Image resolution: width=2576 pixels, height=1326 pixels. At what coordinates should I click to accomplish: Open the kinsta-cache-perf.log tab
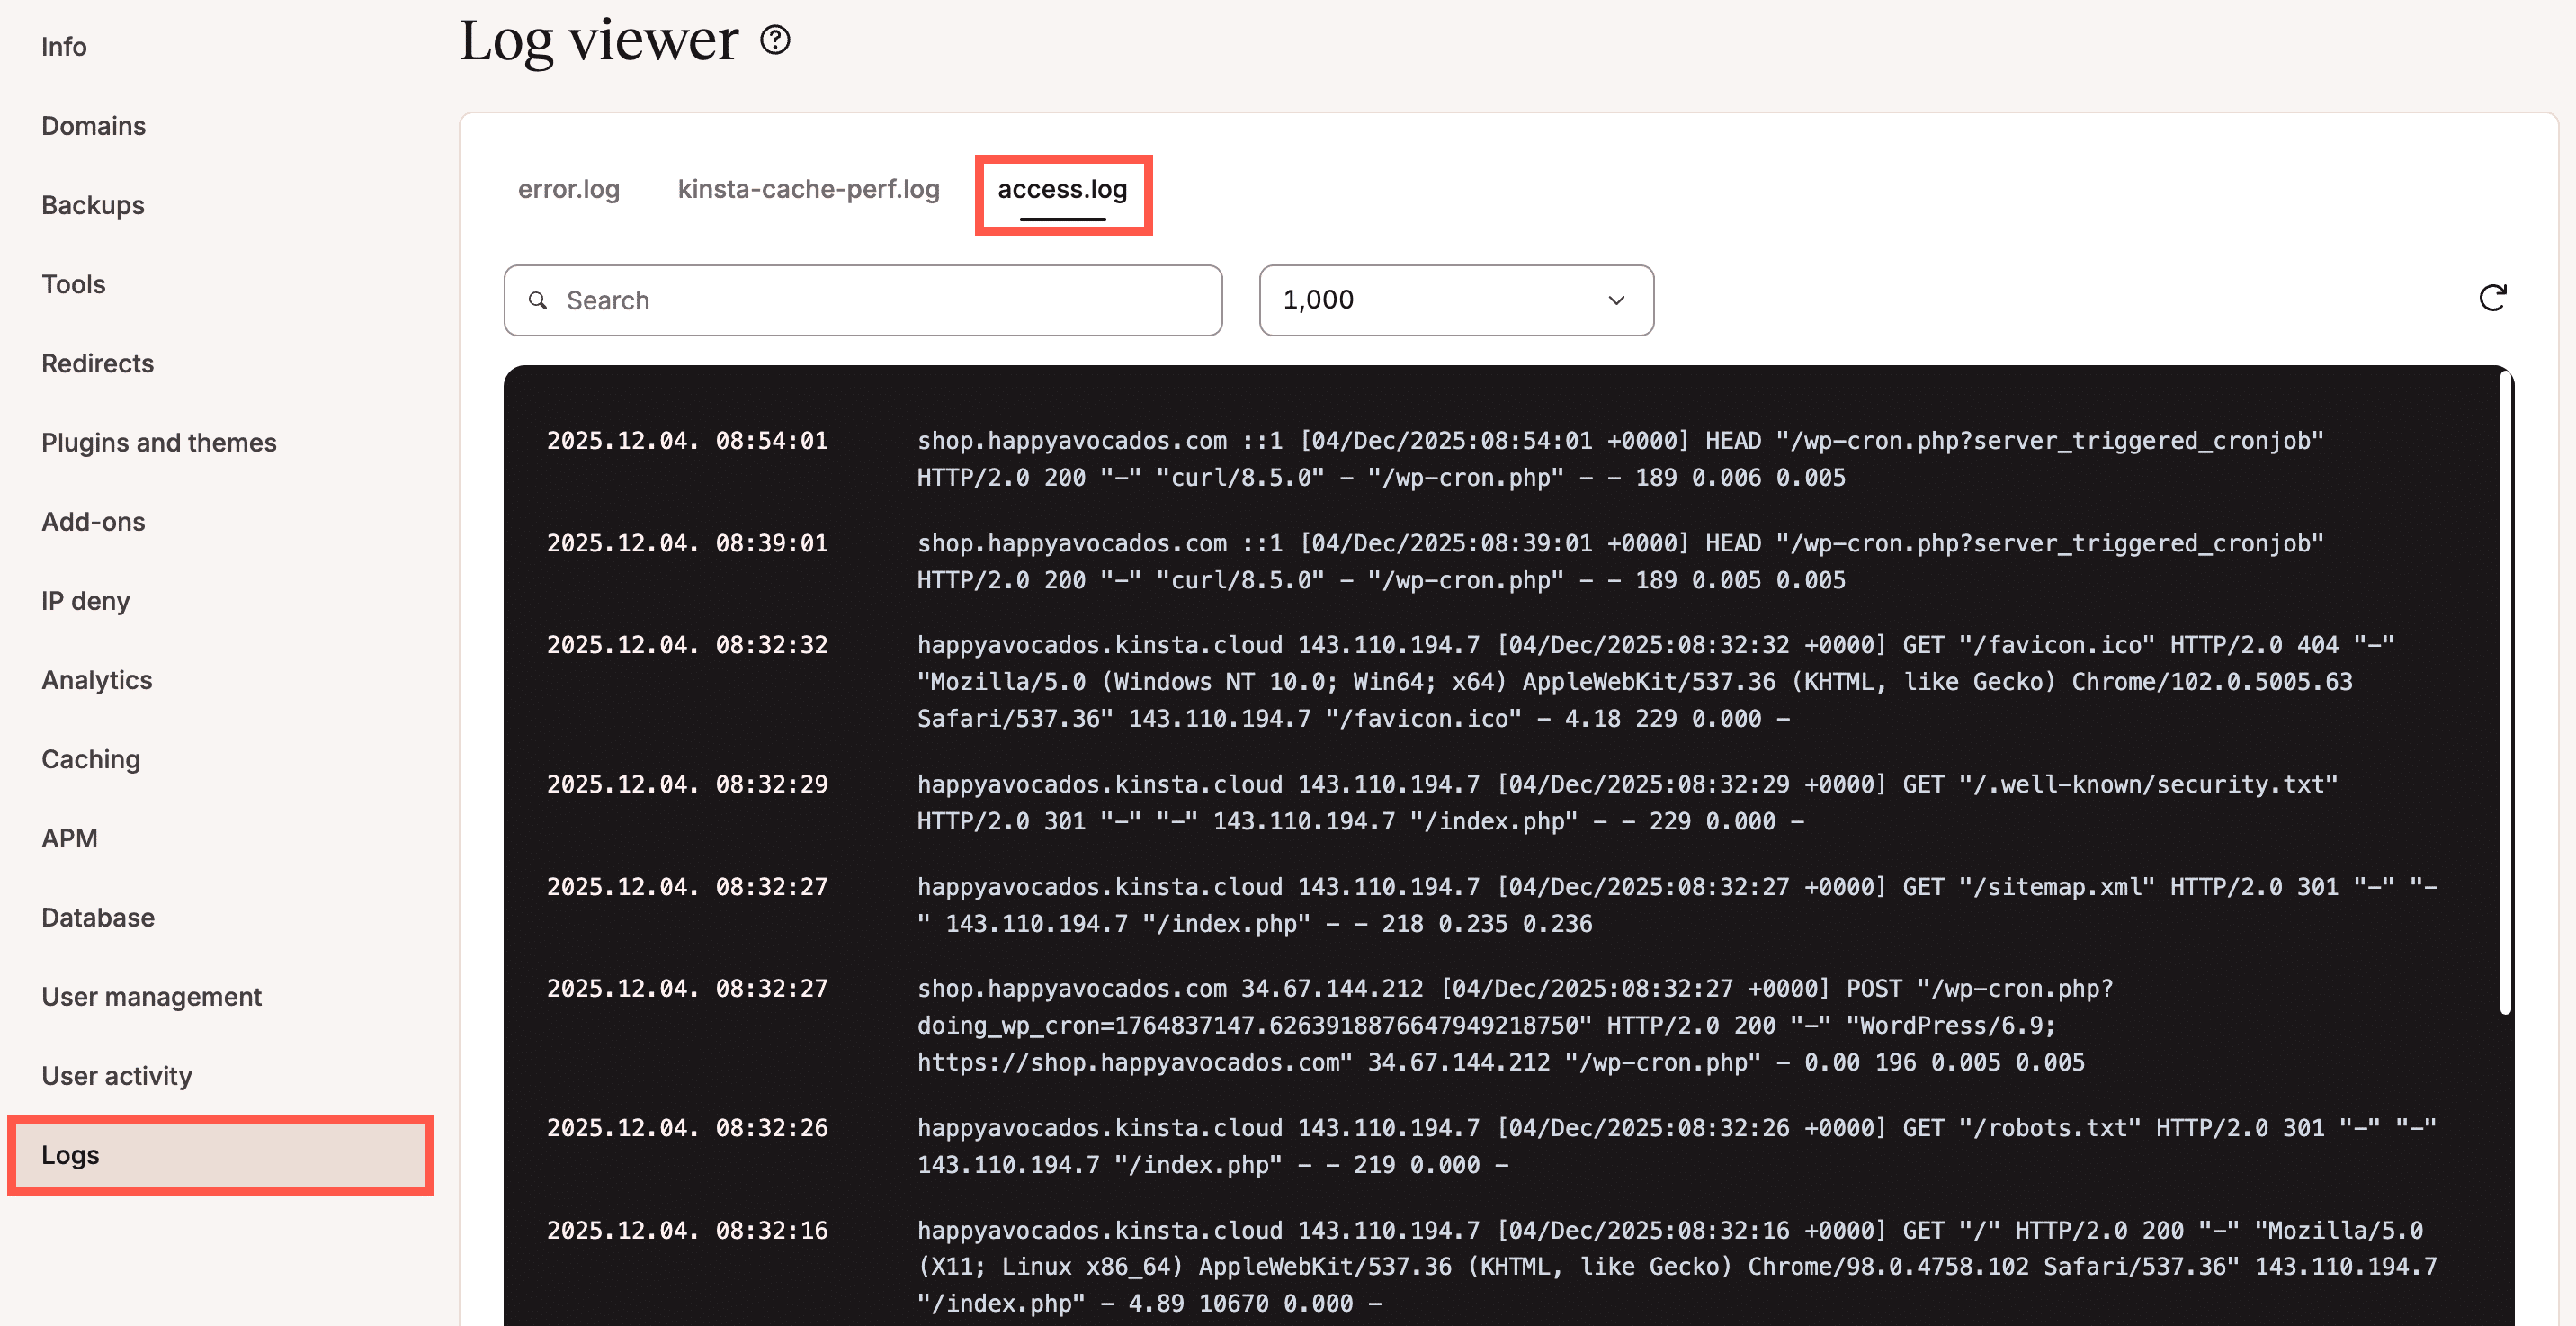click(808, 189)
